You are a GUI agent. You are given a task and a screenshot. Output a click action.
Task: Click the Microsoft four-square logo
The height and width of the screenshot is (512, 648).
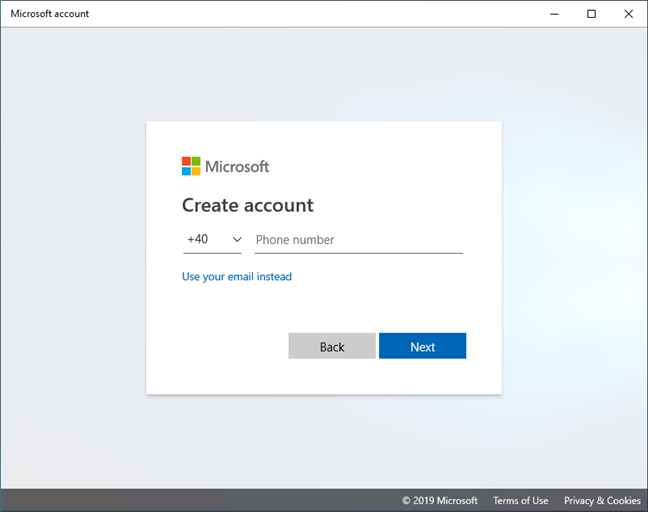(191, 166)
